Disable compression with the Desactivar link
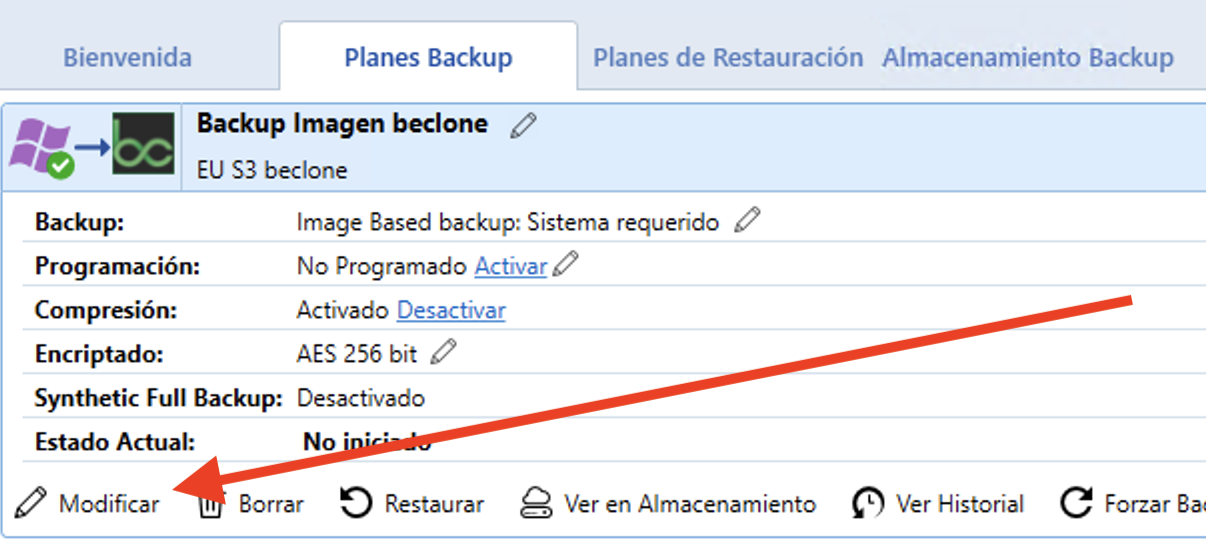Image resolution: width=1206 pixels, height=558 pixels. click(451, 310)
